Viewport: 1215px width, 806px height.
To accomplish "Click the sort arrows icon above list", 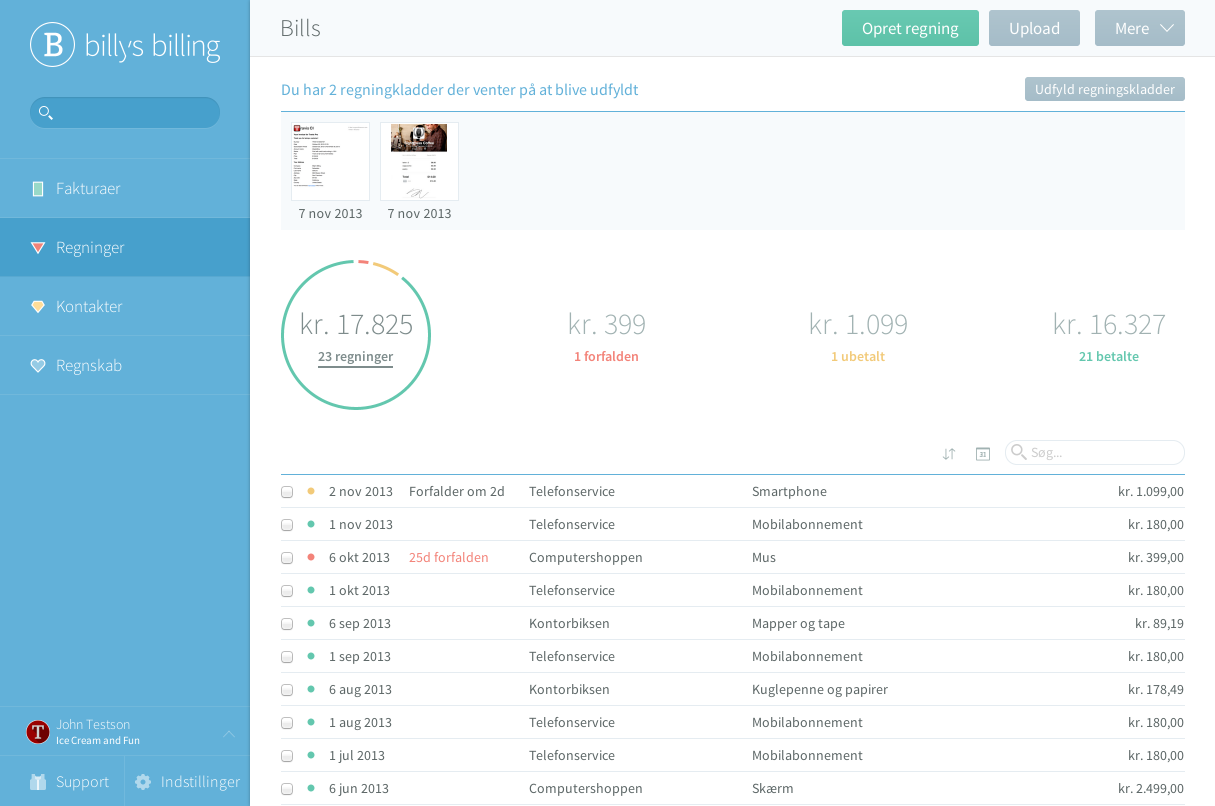I will [949, 454].
